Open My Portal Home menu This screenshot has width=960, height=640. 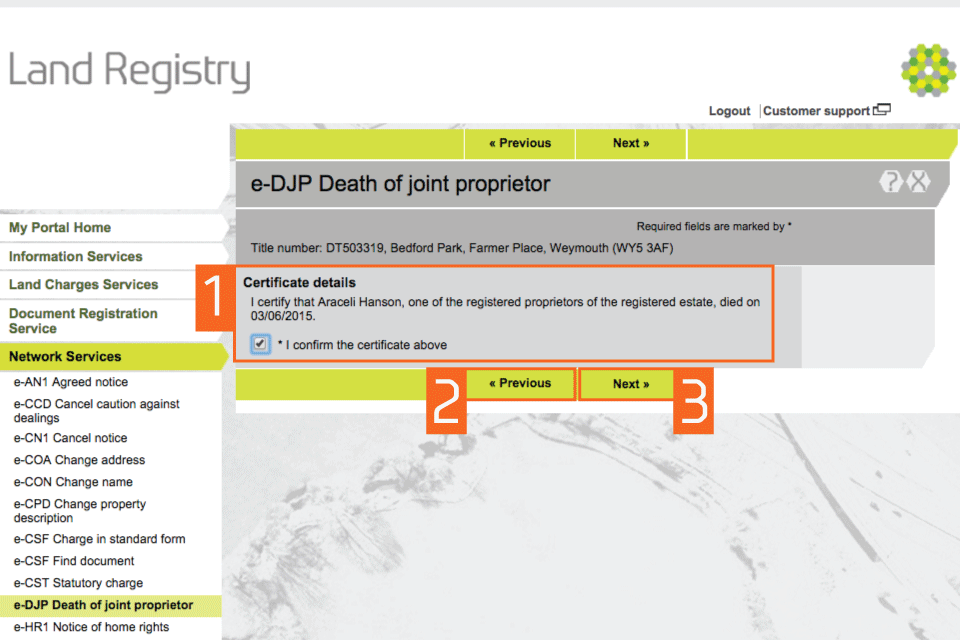tap(60, 228)
